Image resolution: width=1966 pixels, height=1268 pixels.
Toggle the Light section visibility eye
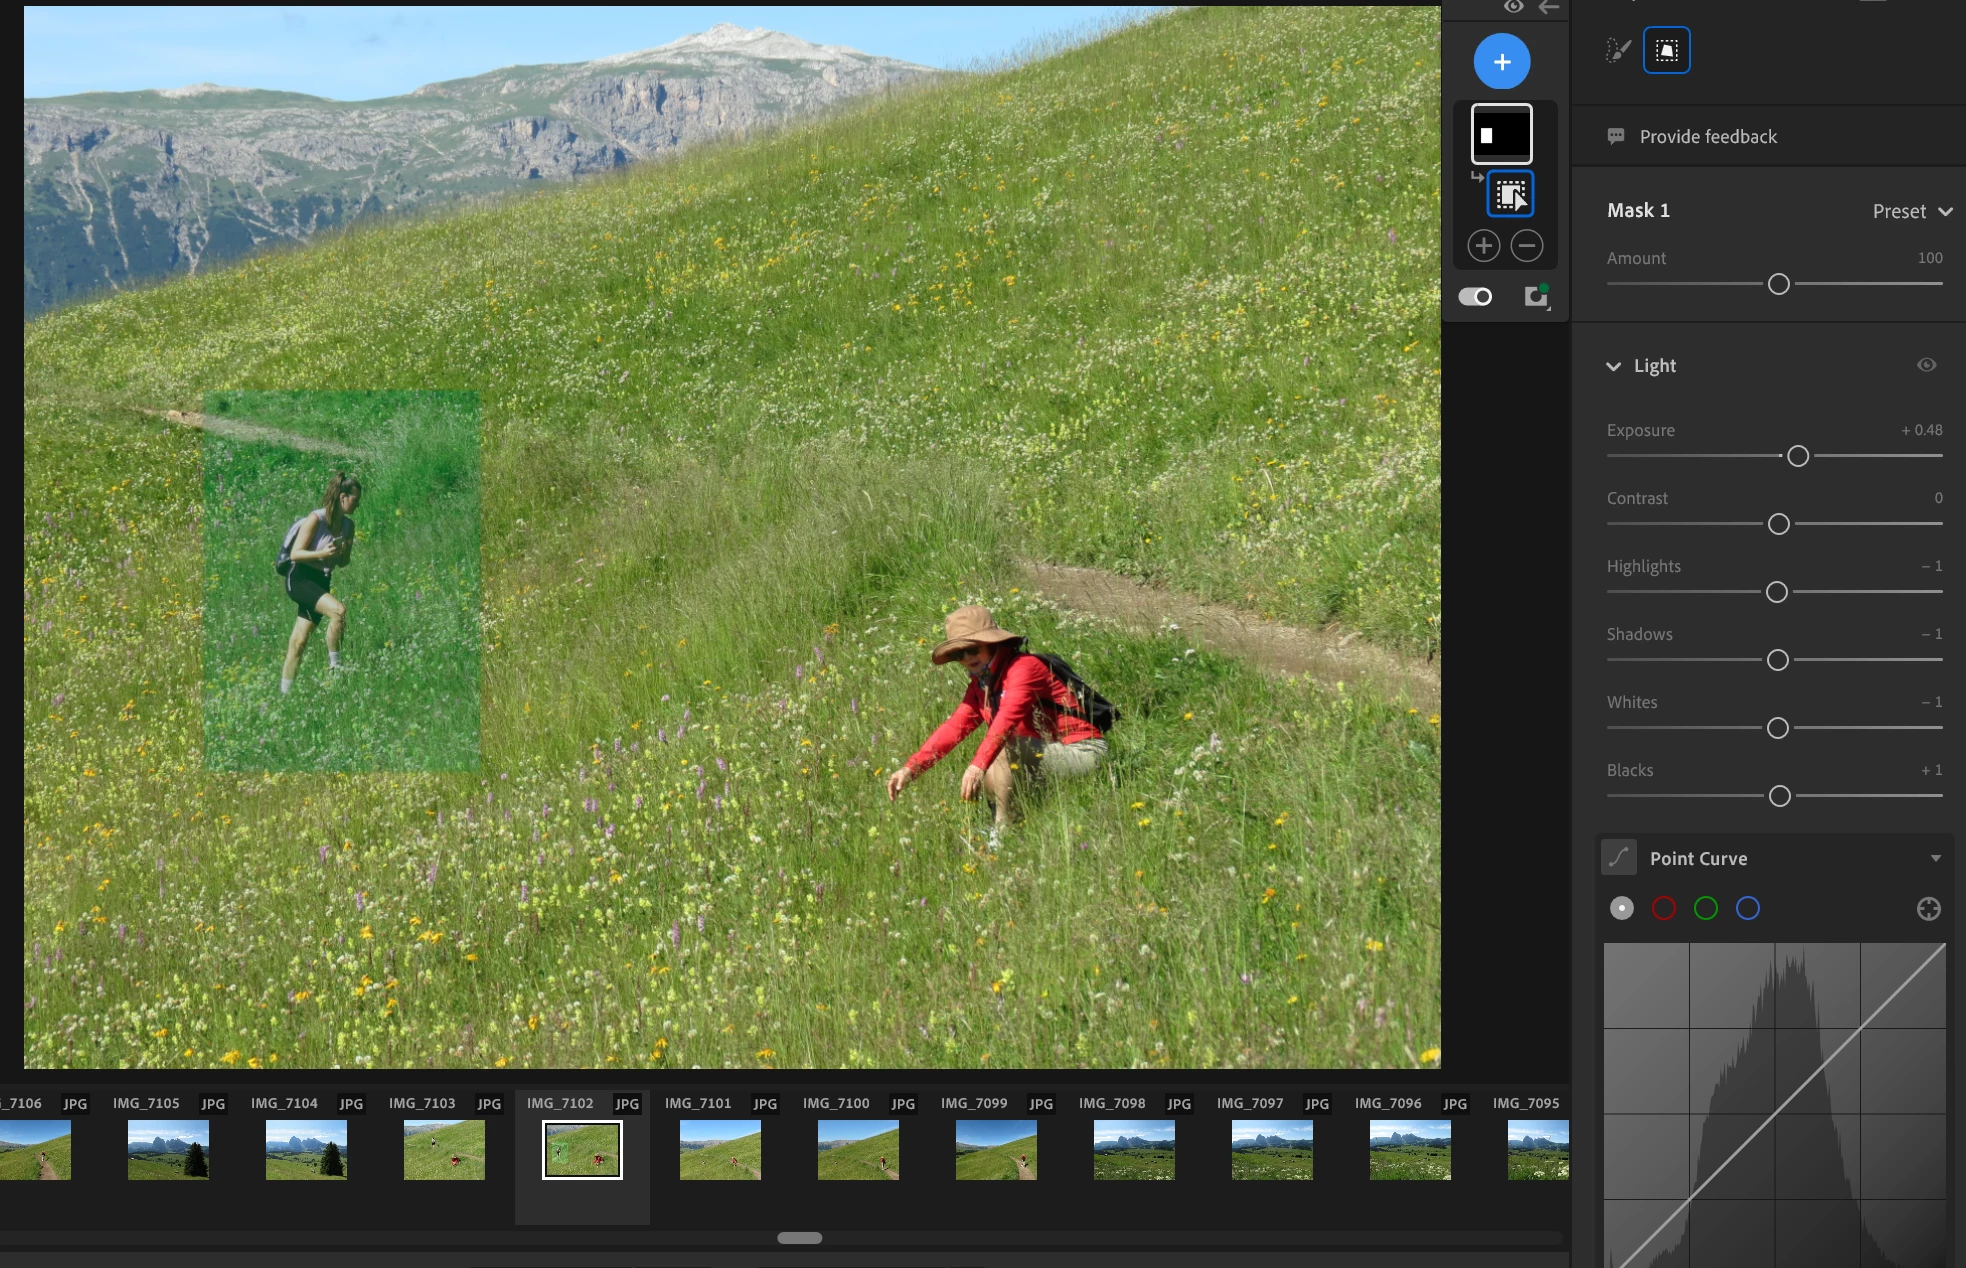[x=1926, y=365]
